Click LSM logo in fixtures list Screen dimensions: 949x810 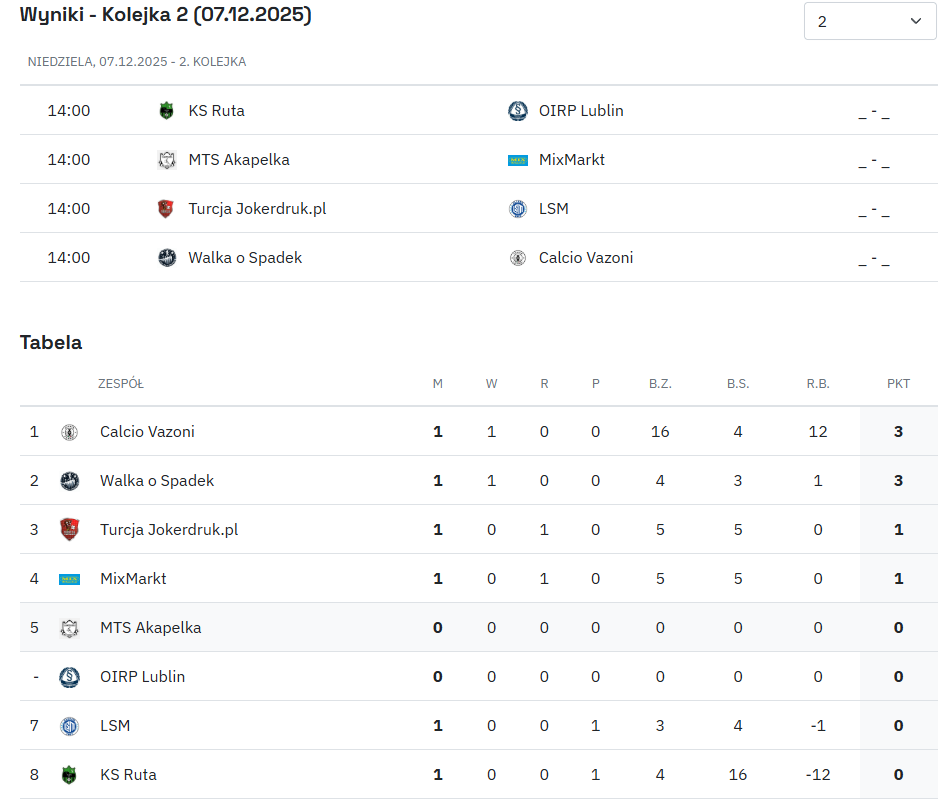[x=517, y=209]
